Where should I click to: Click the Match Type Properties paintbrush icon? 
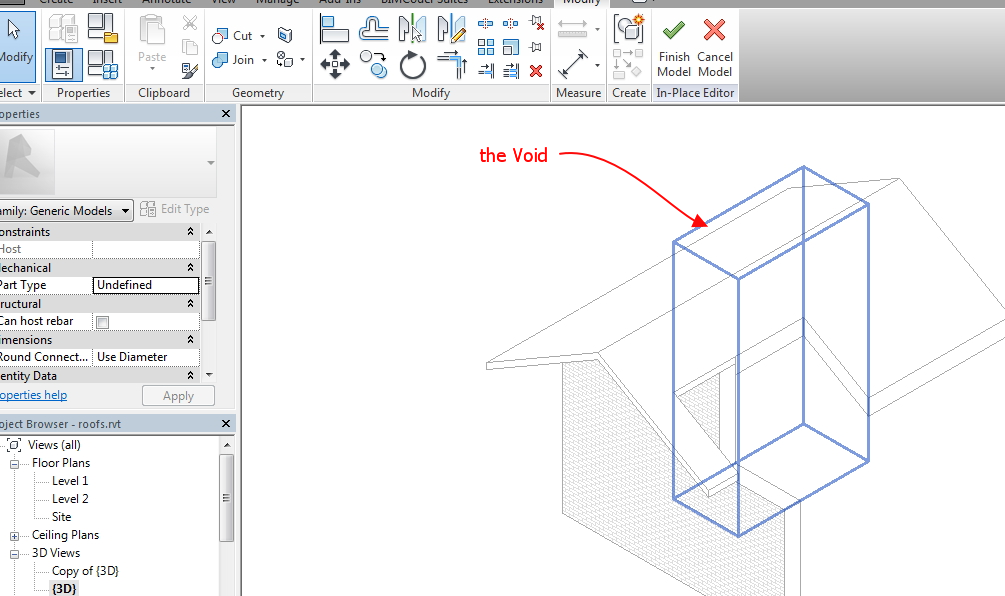pos(190,69)
